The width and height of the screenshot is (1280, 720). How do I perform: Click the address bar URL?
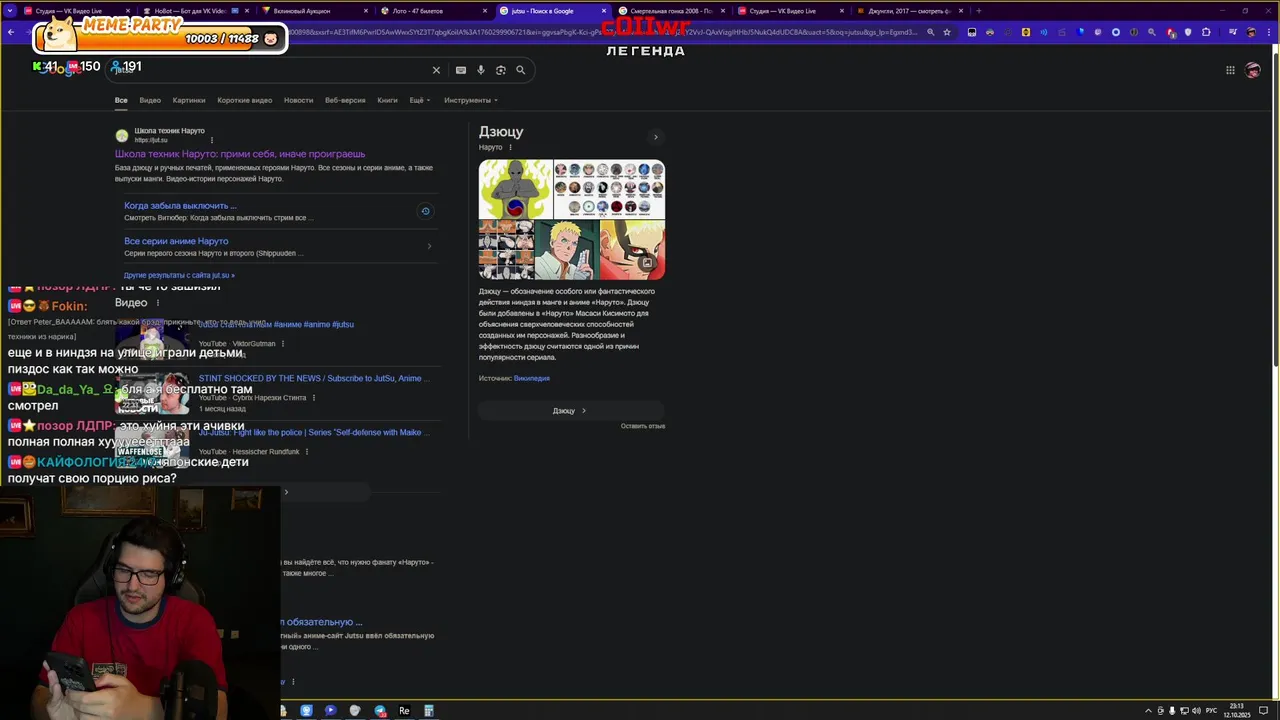click(x=600, y=32)
